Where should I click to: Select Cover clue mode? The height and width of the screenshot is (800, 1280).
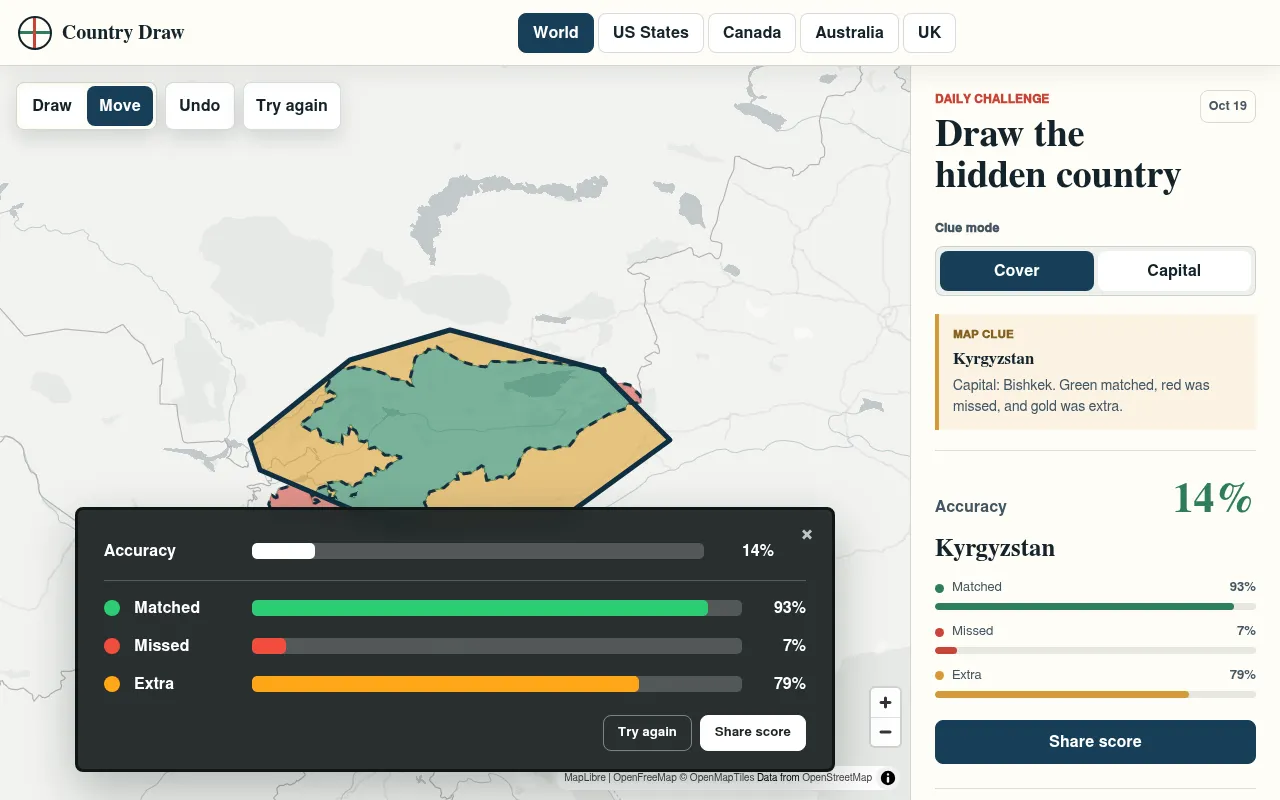pyautogui.click(x=1017, y=271)
